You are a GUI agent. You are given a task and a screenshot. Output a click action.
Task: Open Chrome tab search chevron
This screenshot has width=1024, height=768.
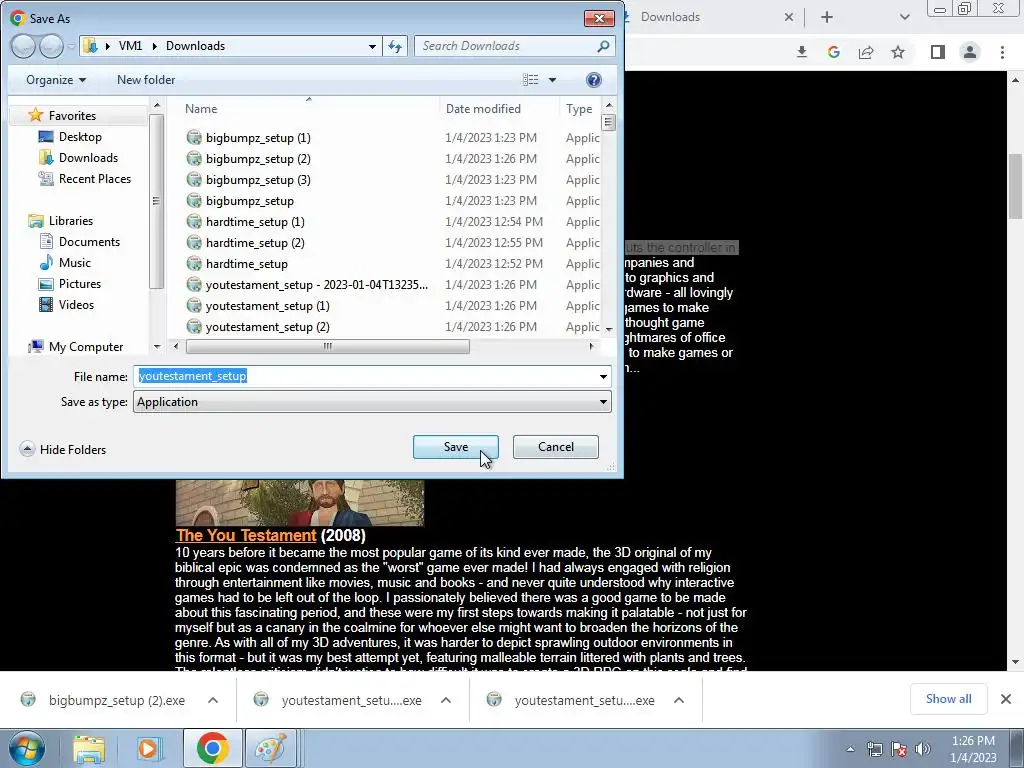coord(904,17)
